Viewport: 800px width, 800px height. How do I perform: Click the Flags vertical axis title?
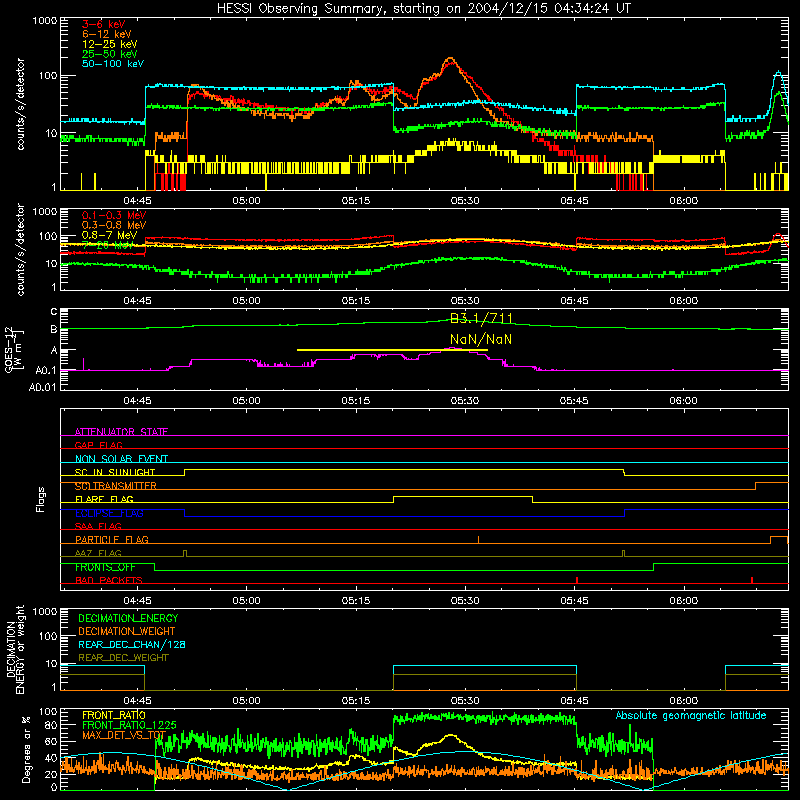click(41, 499)
